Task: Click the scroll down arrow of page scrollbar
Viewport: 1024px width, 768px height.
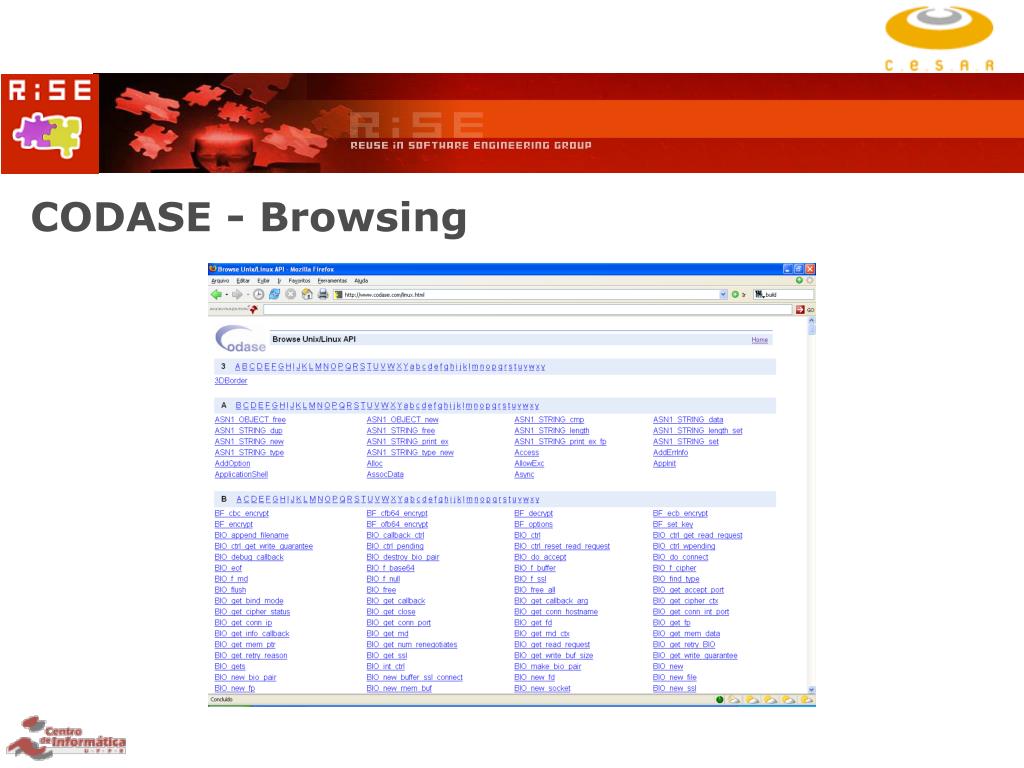Action: click(x=811, y=690)
